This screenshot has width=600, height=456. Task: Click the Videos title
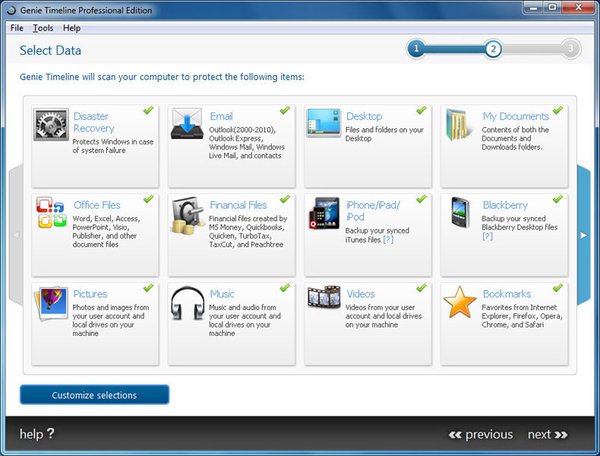pos(360,294)
